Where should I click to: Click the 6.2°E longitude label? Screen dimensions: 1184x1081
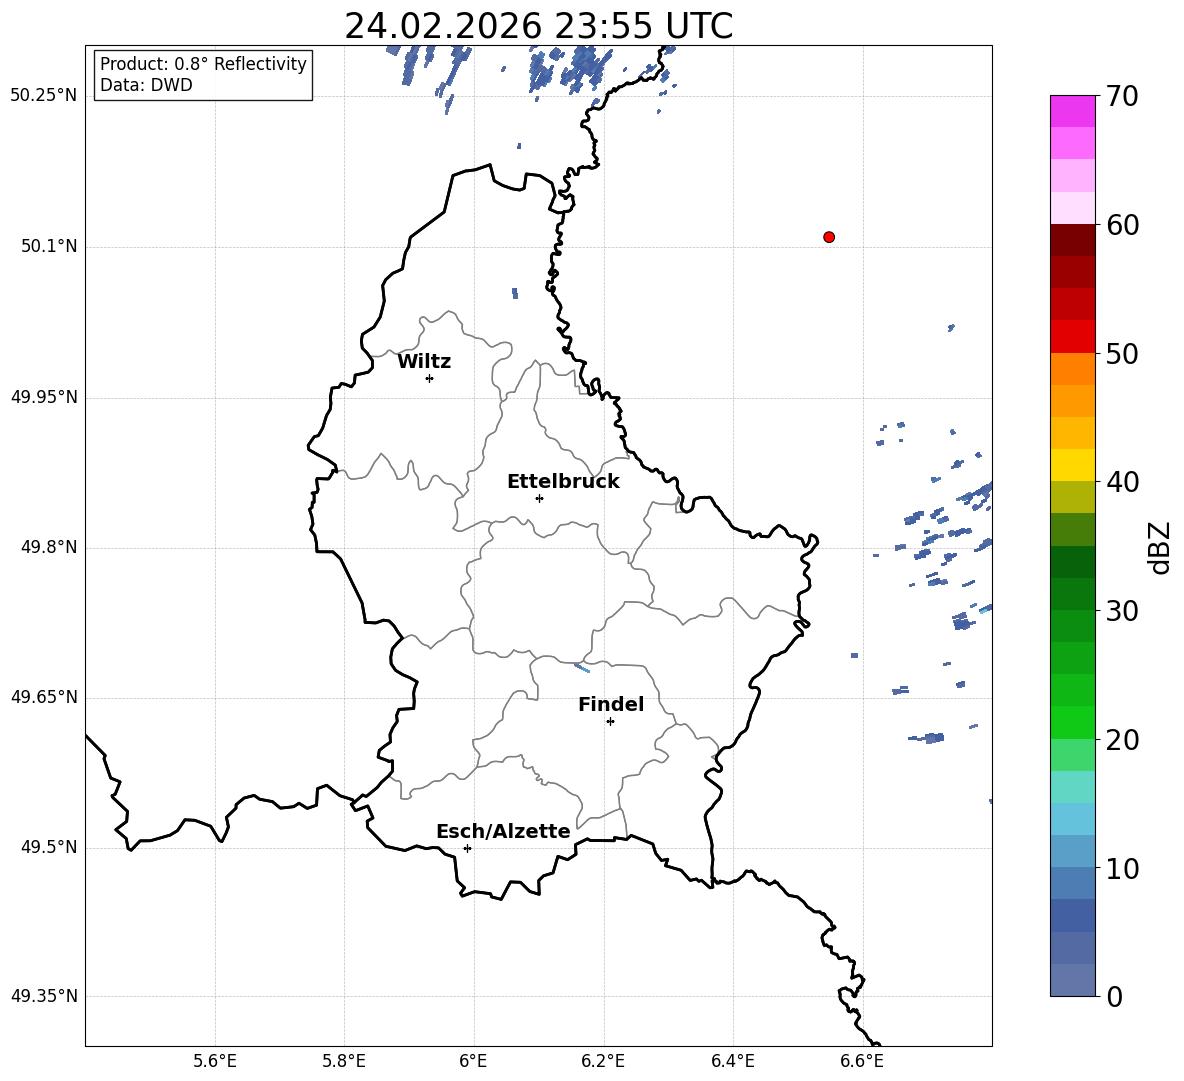(603, 1061)
